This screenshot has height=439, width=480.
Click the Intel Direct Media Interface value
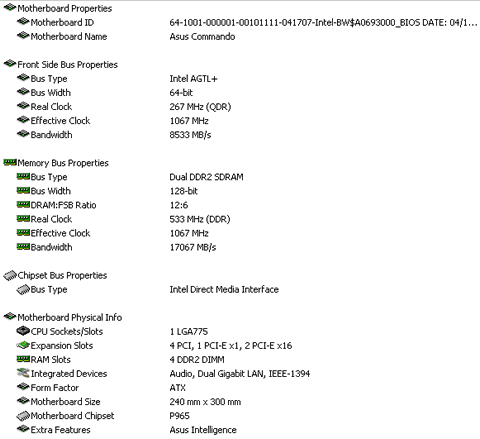point(224,289)
